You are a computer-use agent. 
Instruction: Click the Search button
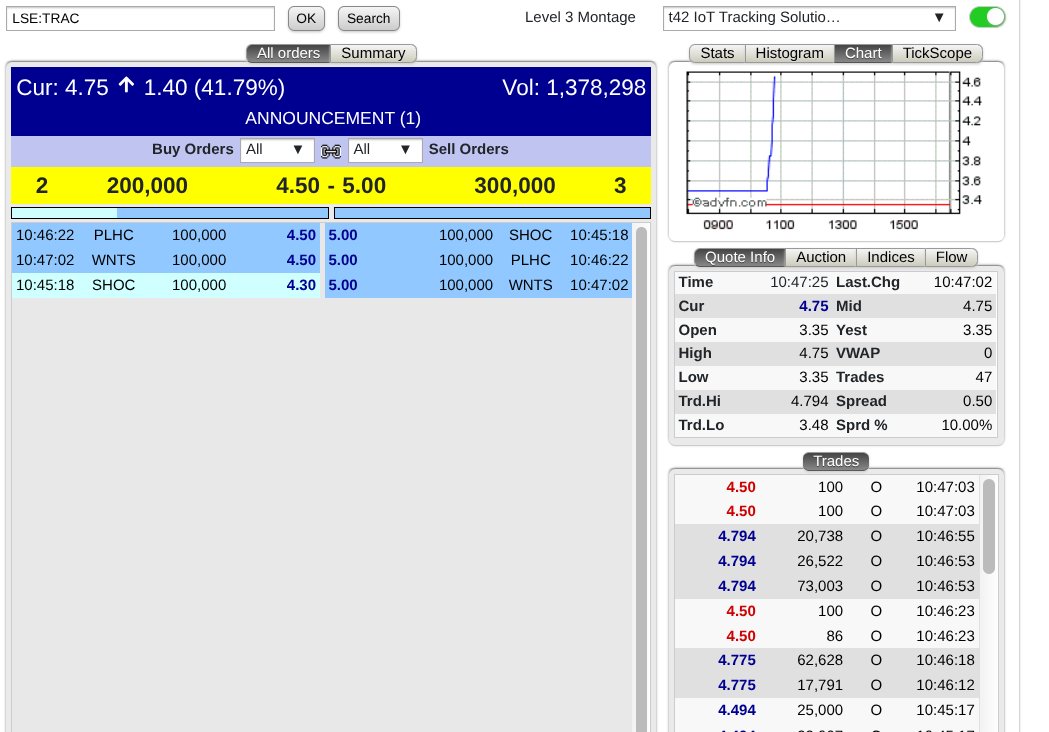click(x=368, y=18)
